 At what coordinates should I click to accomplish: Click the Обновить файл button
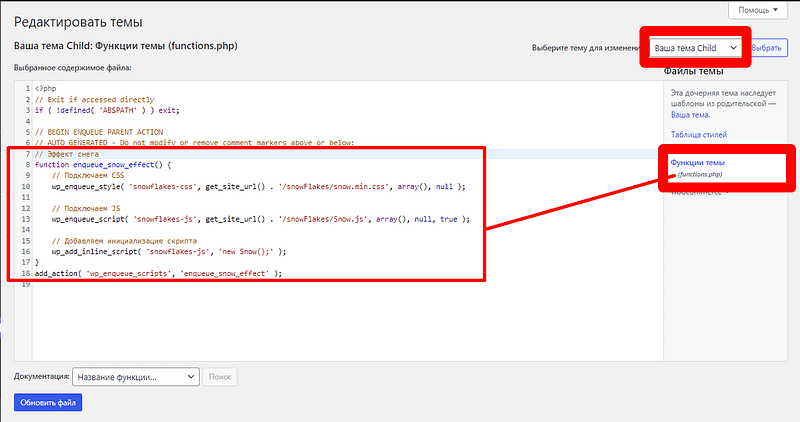pos(48,402)
